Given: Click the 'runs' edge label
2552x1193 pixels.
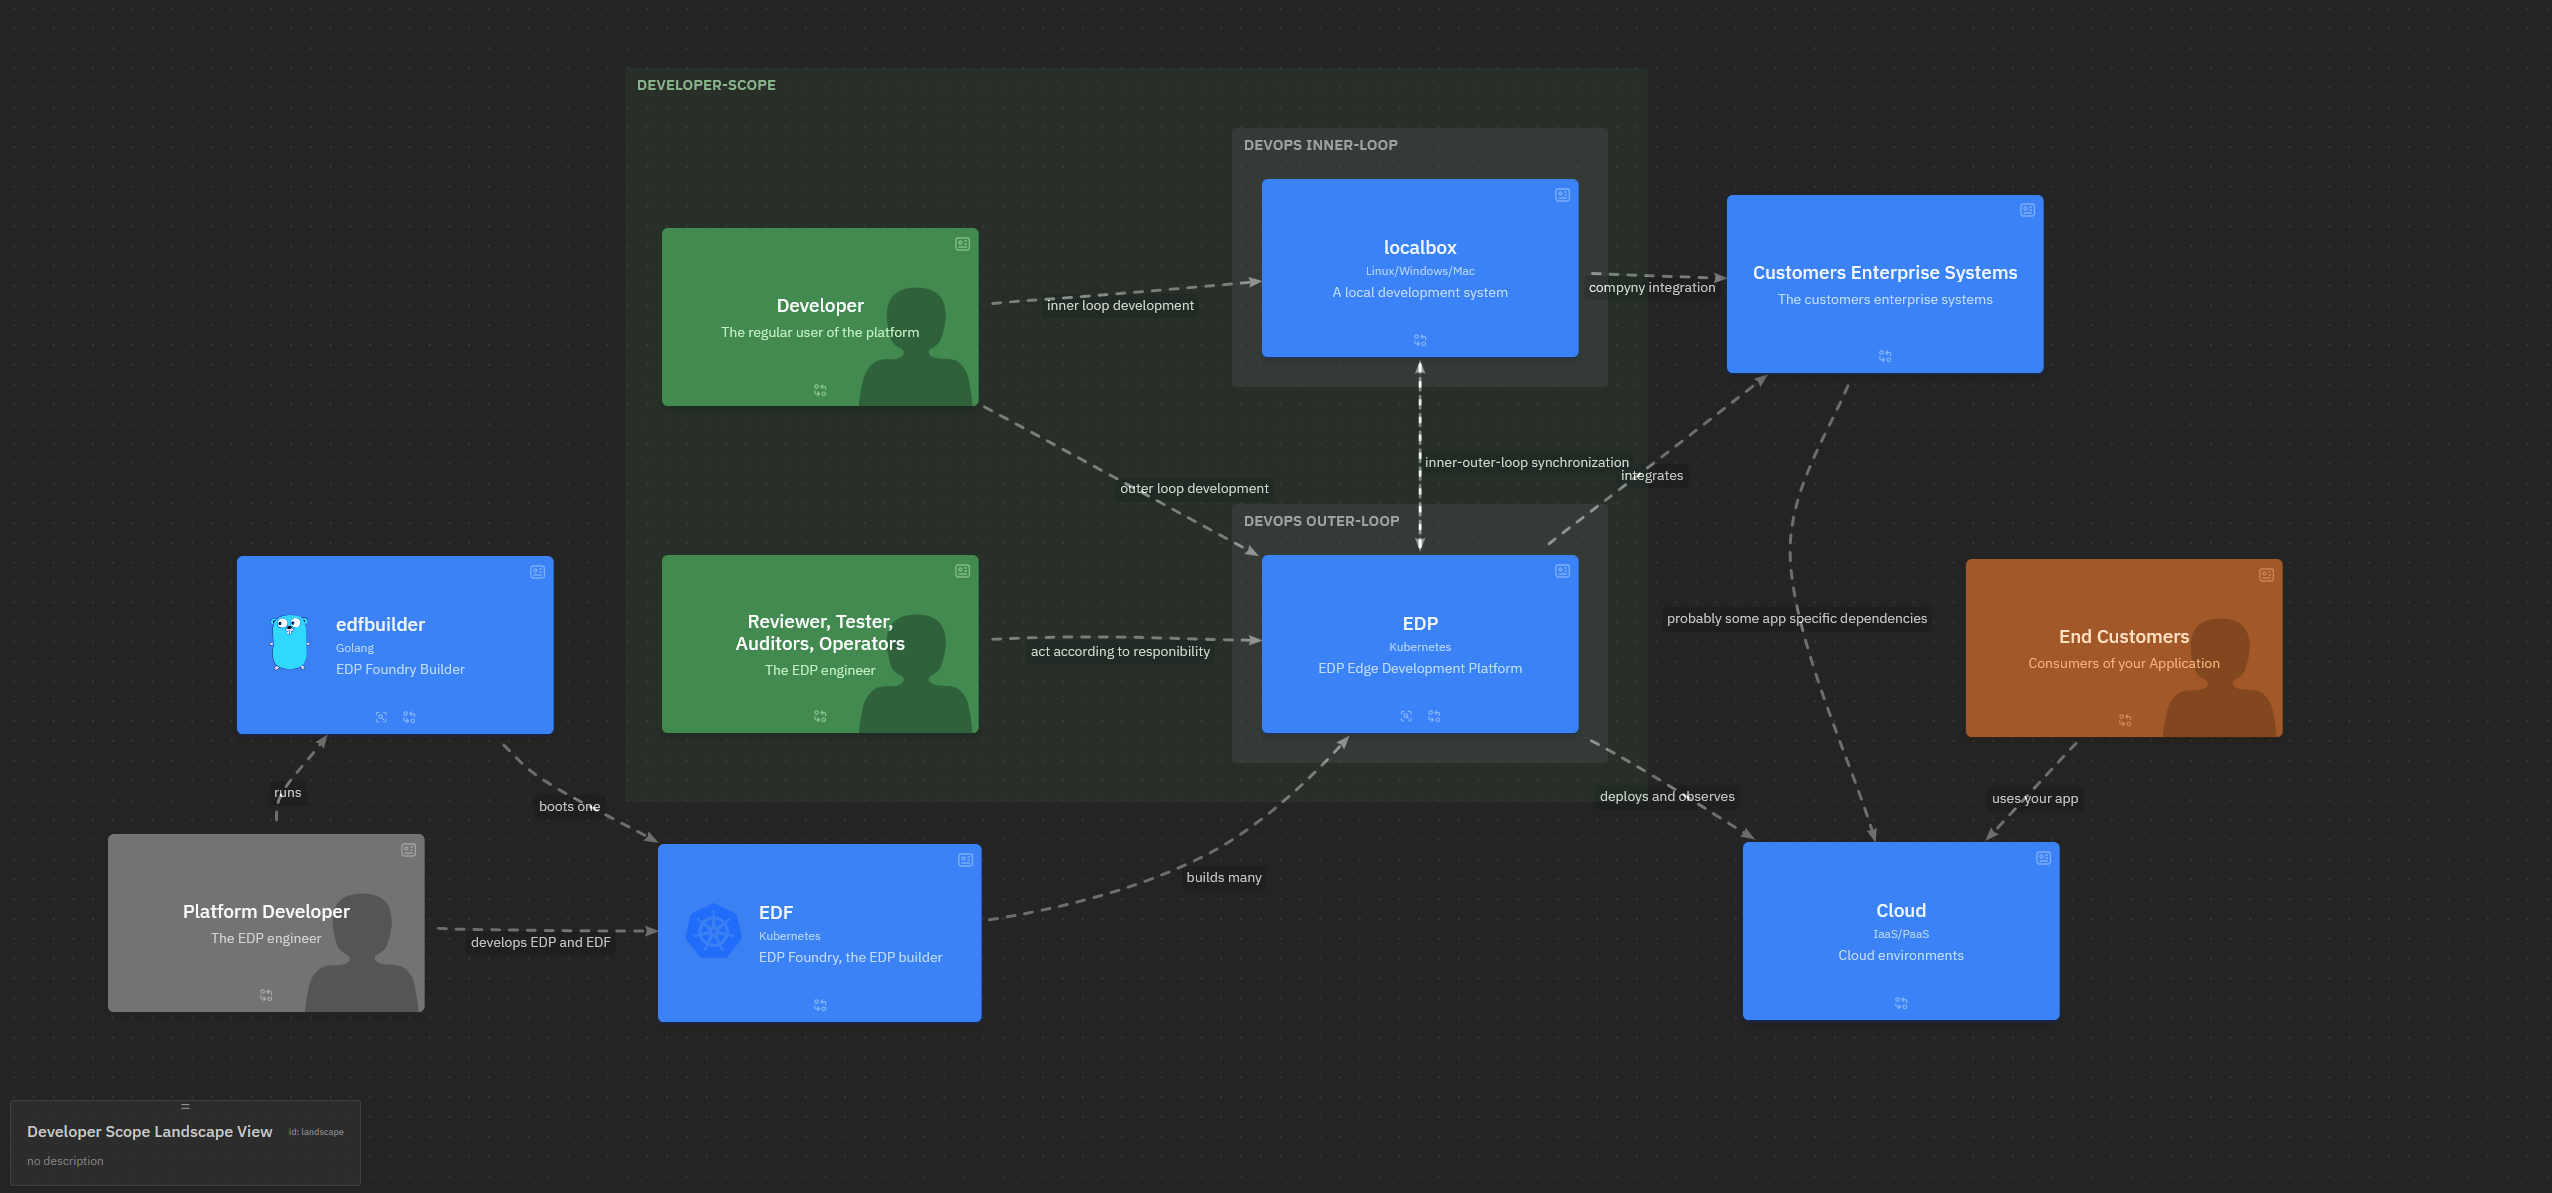Looking at the screenshot, I should (x=288, y=793).
